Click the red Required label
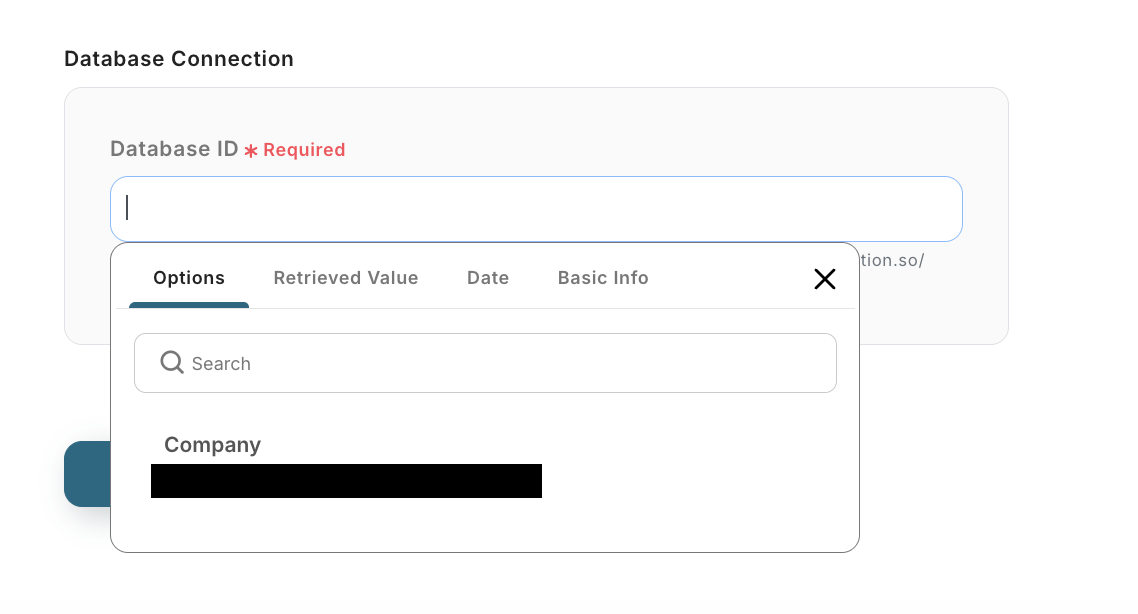The height and width of the screenshot is (614, 1138). (x=304, y=150)
